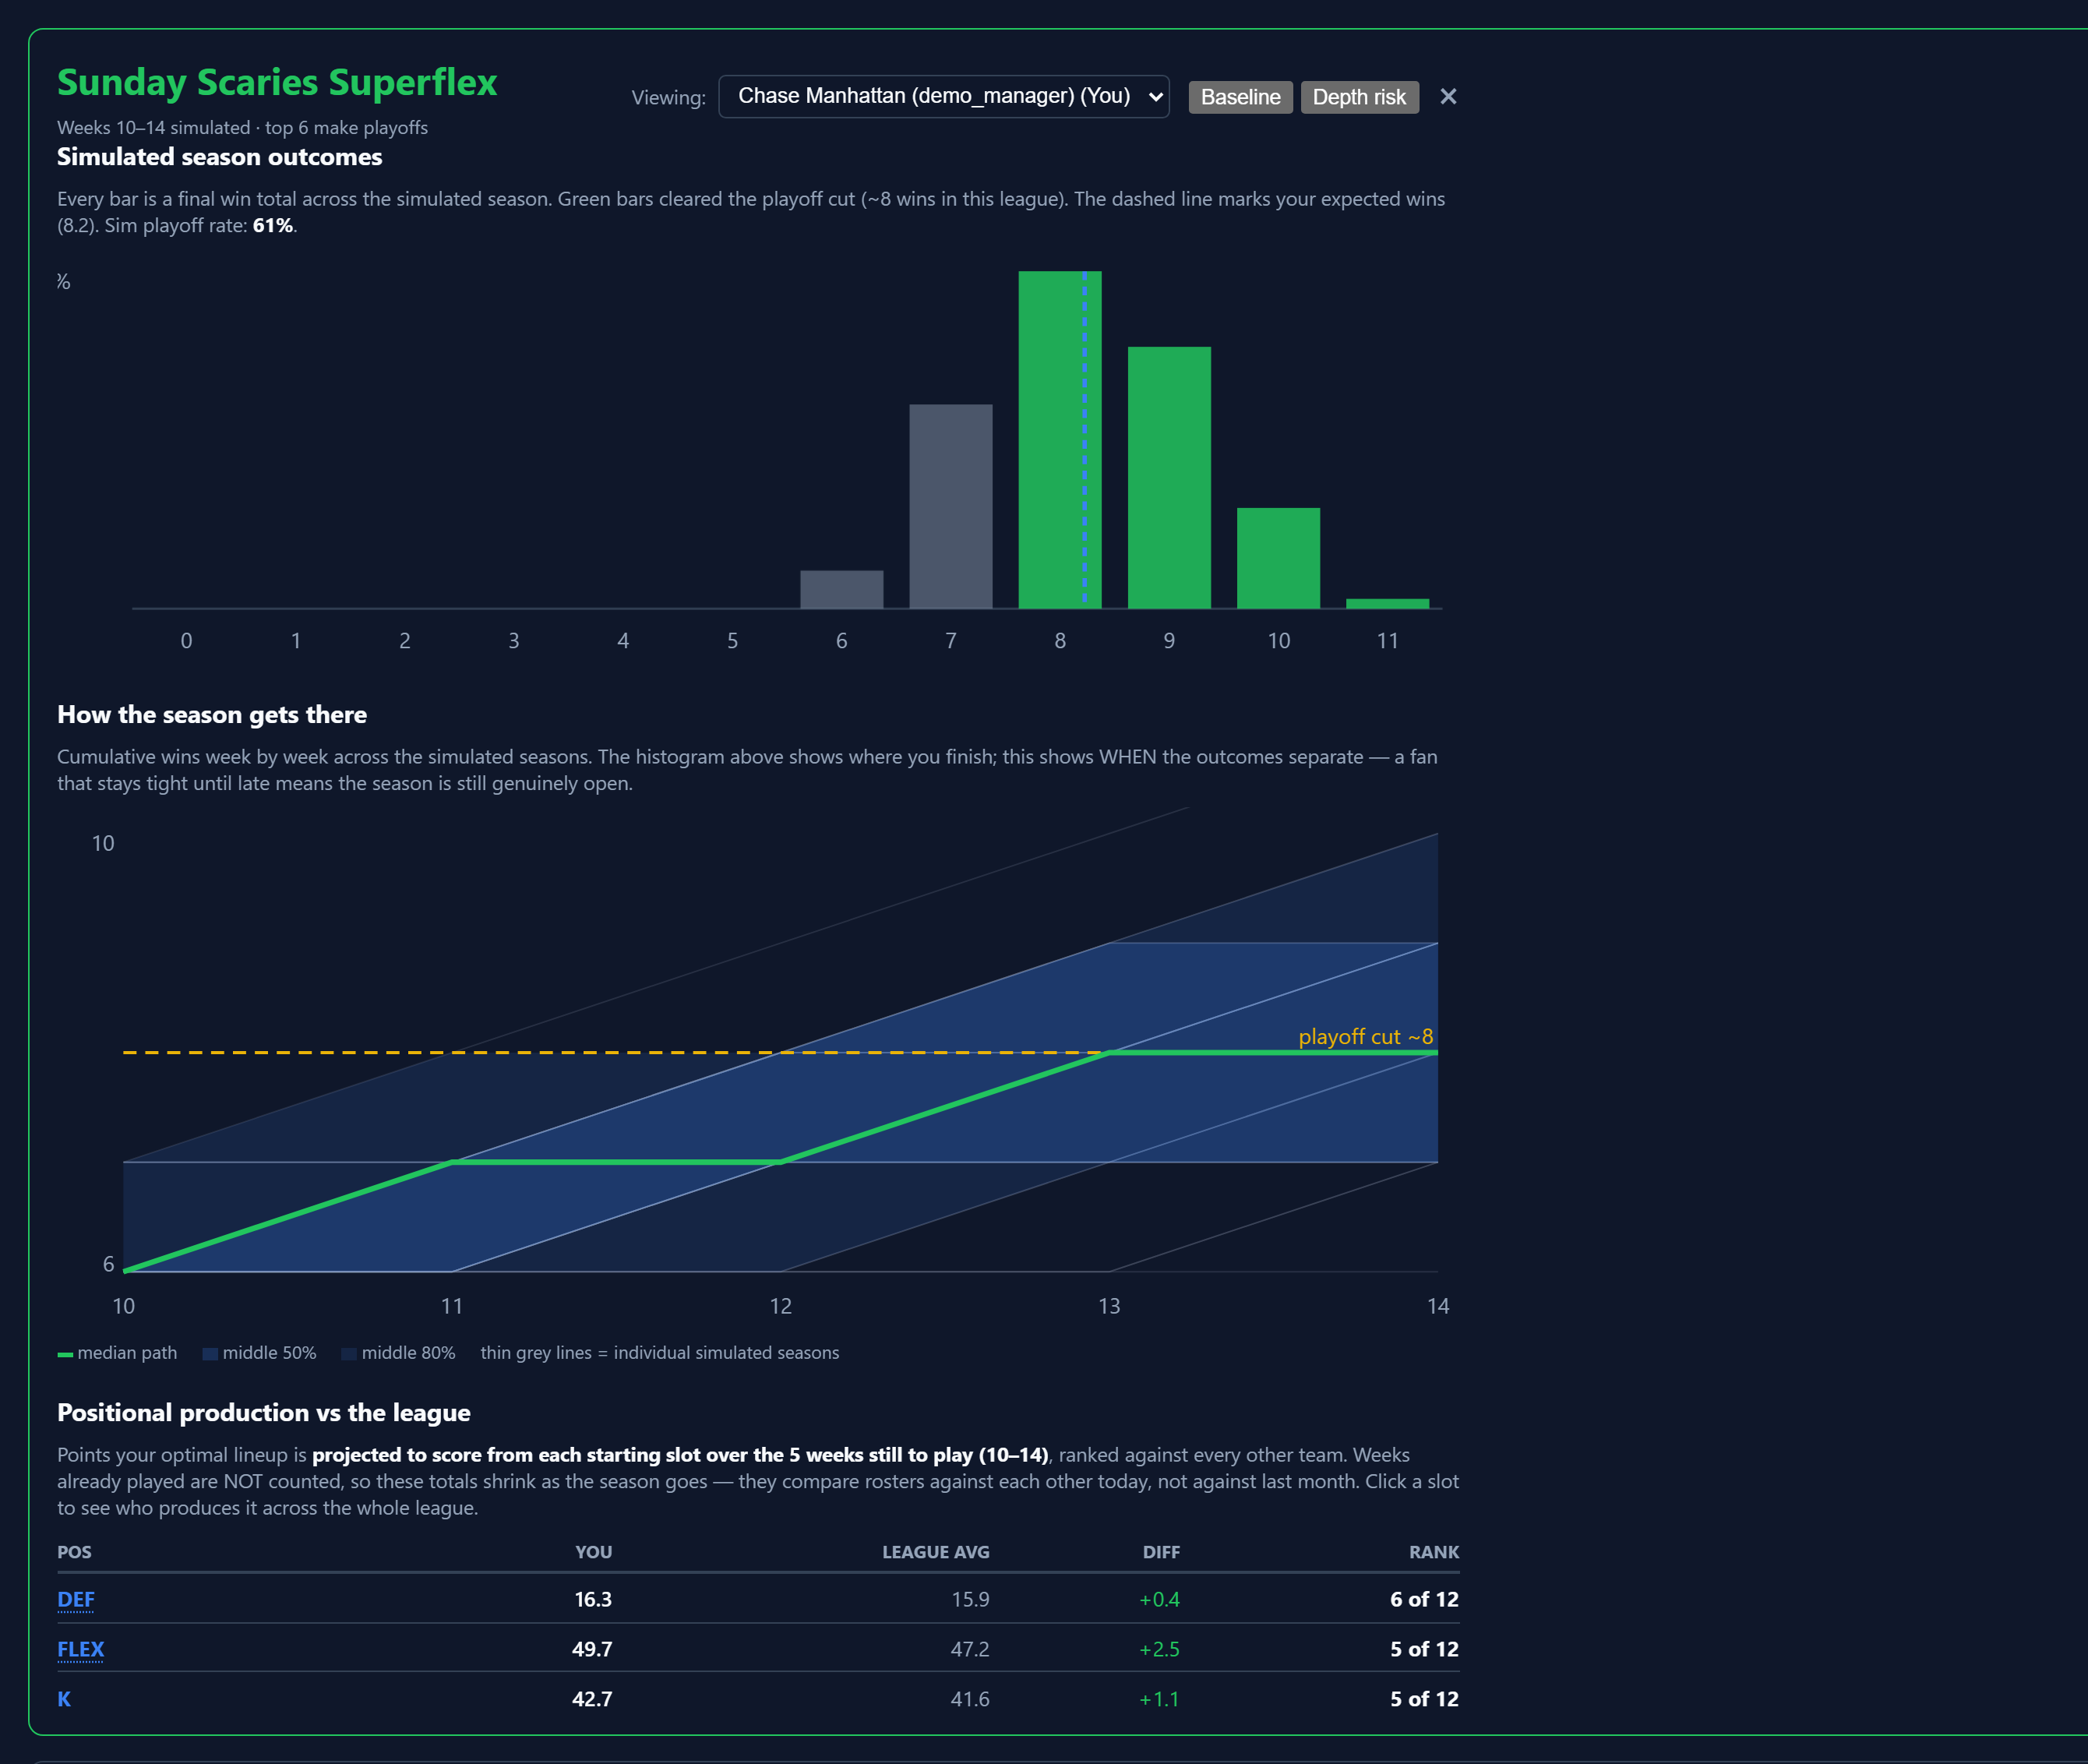The width and height of the screenshot is (2088, 1764).
Task: Click the '15.9' league average value
Action: tap(970, 1599)
